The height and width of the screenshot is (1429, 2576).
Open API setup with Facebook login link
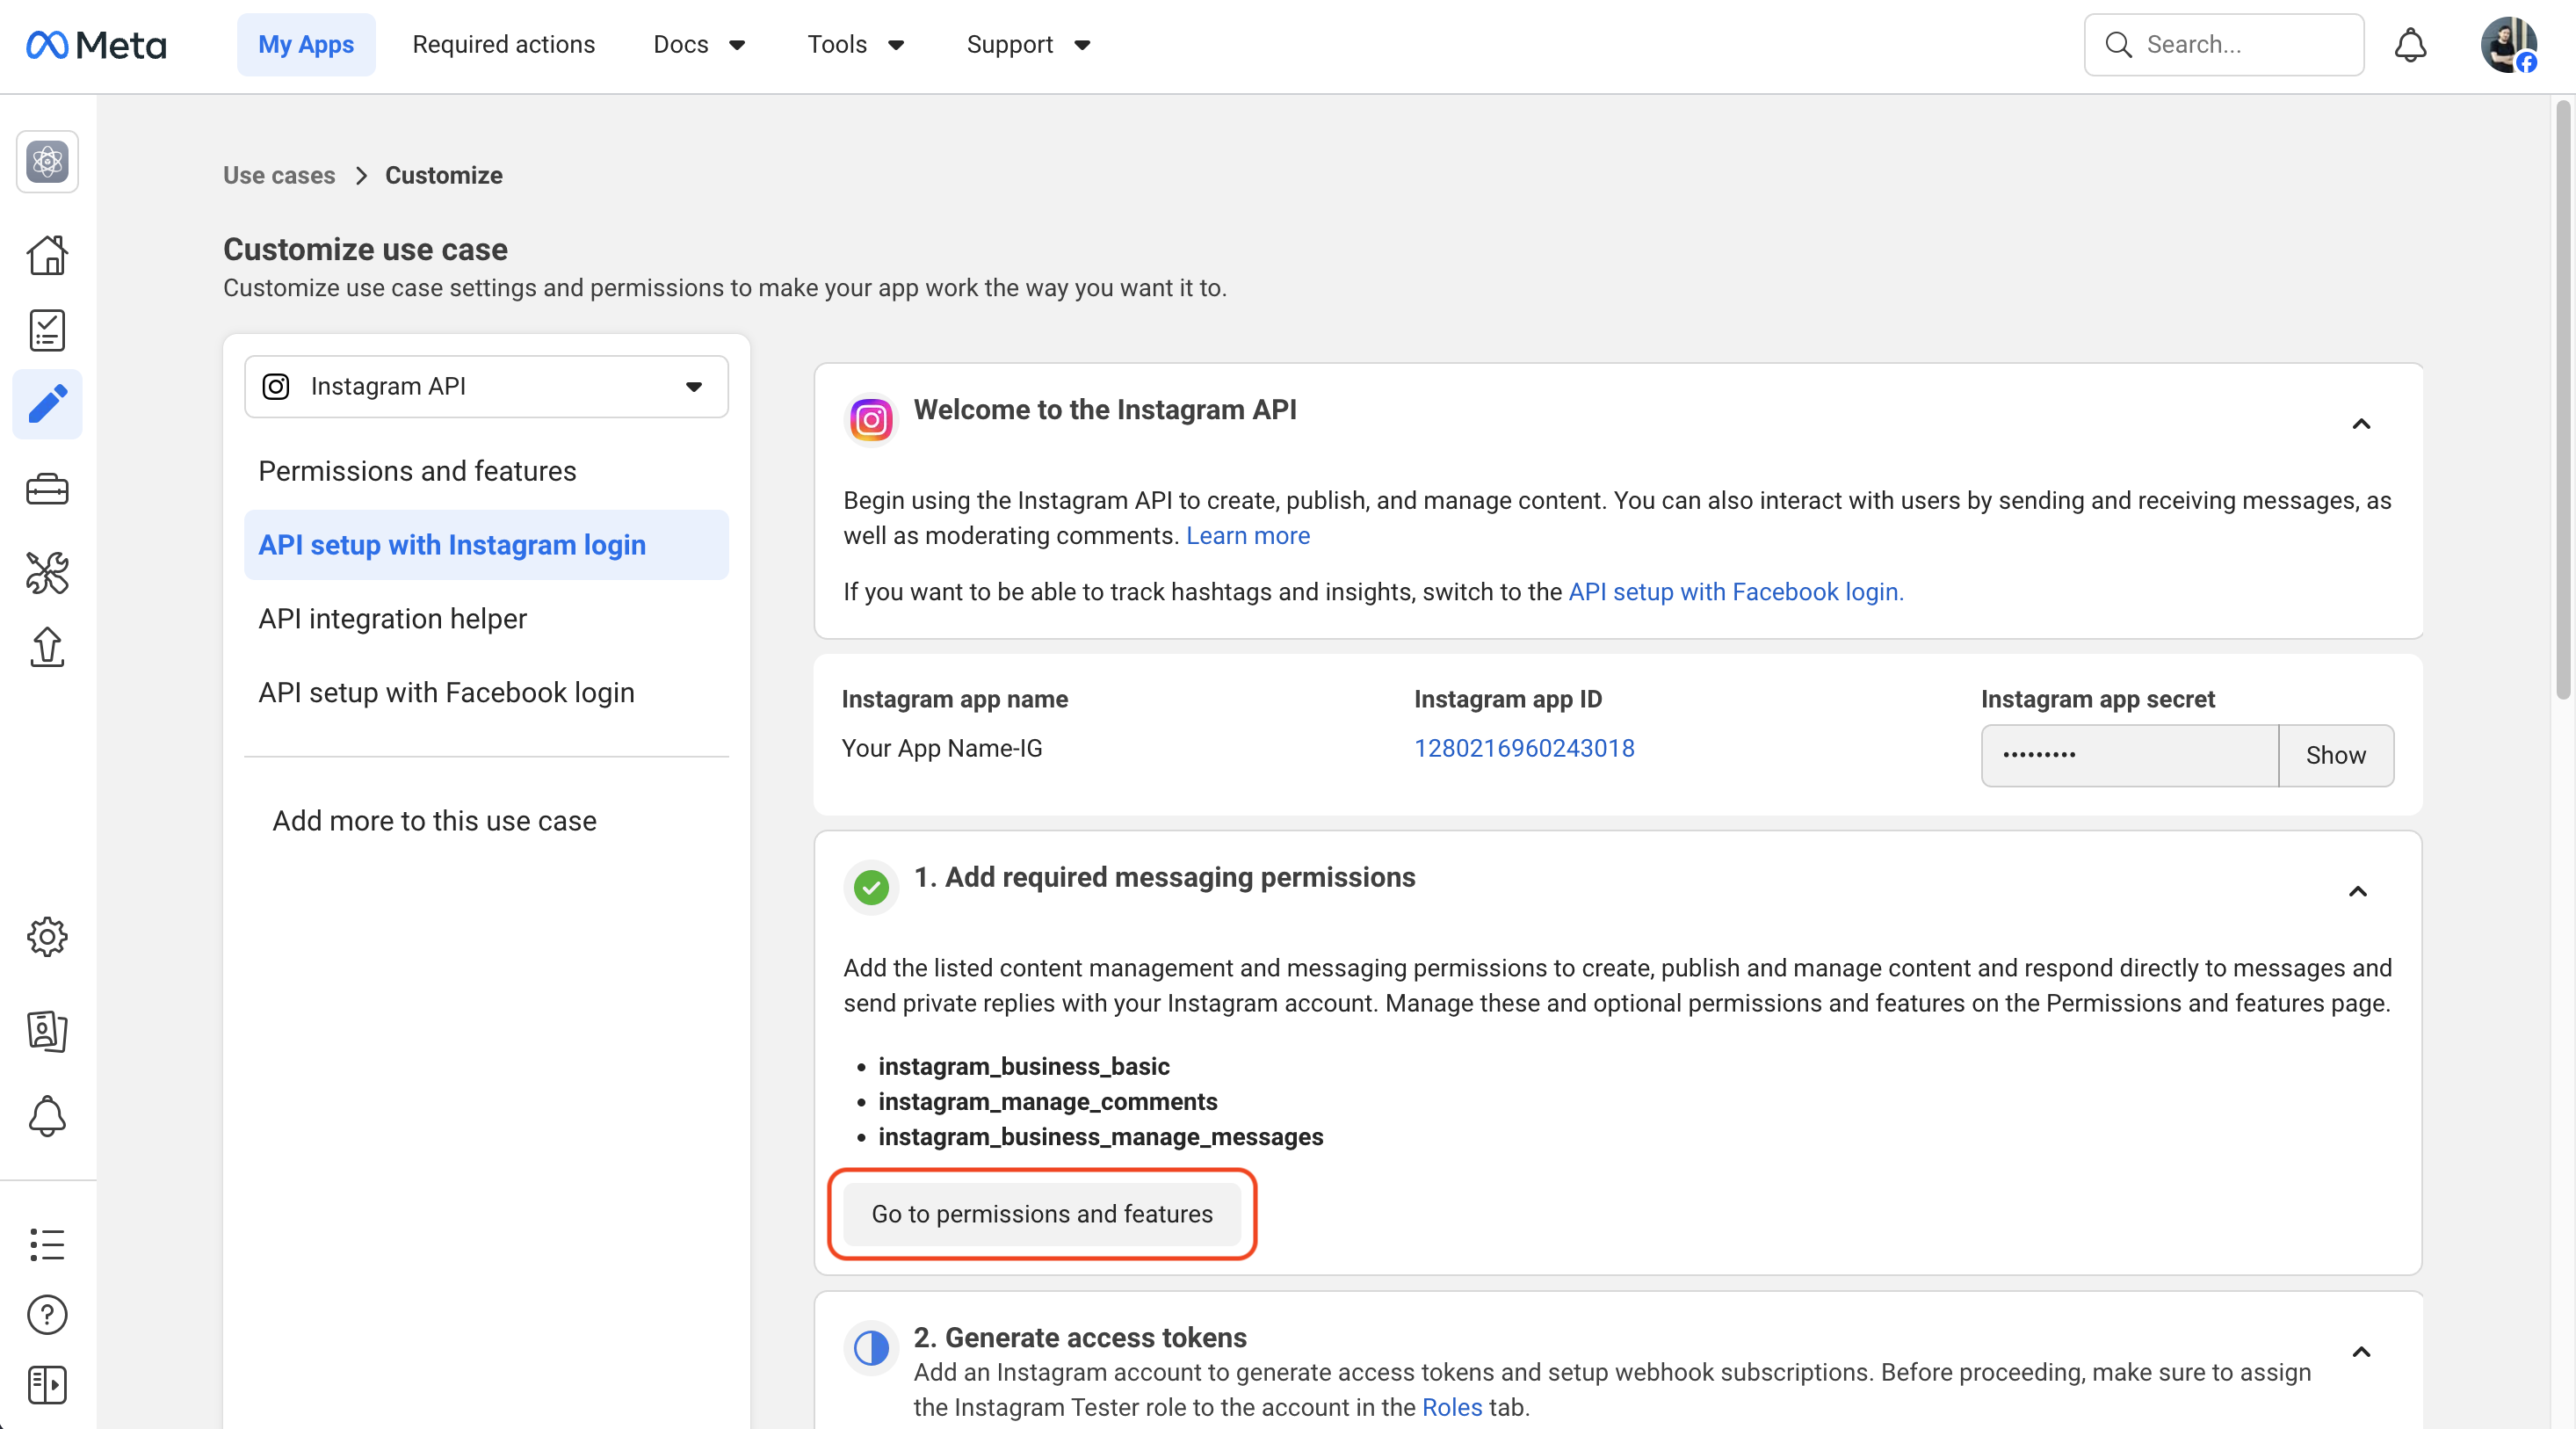(x=1735, y=592)
